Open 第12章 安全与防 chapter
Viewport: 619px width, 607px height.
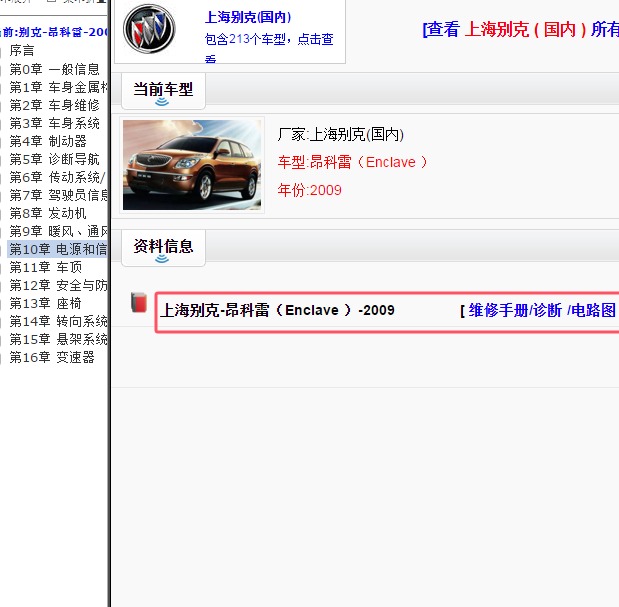pos(58,285)
